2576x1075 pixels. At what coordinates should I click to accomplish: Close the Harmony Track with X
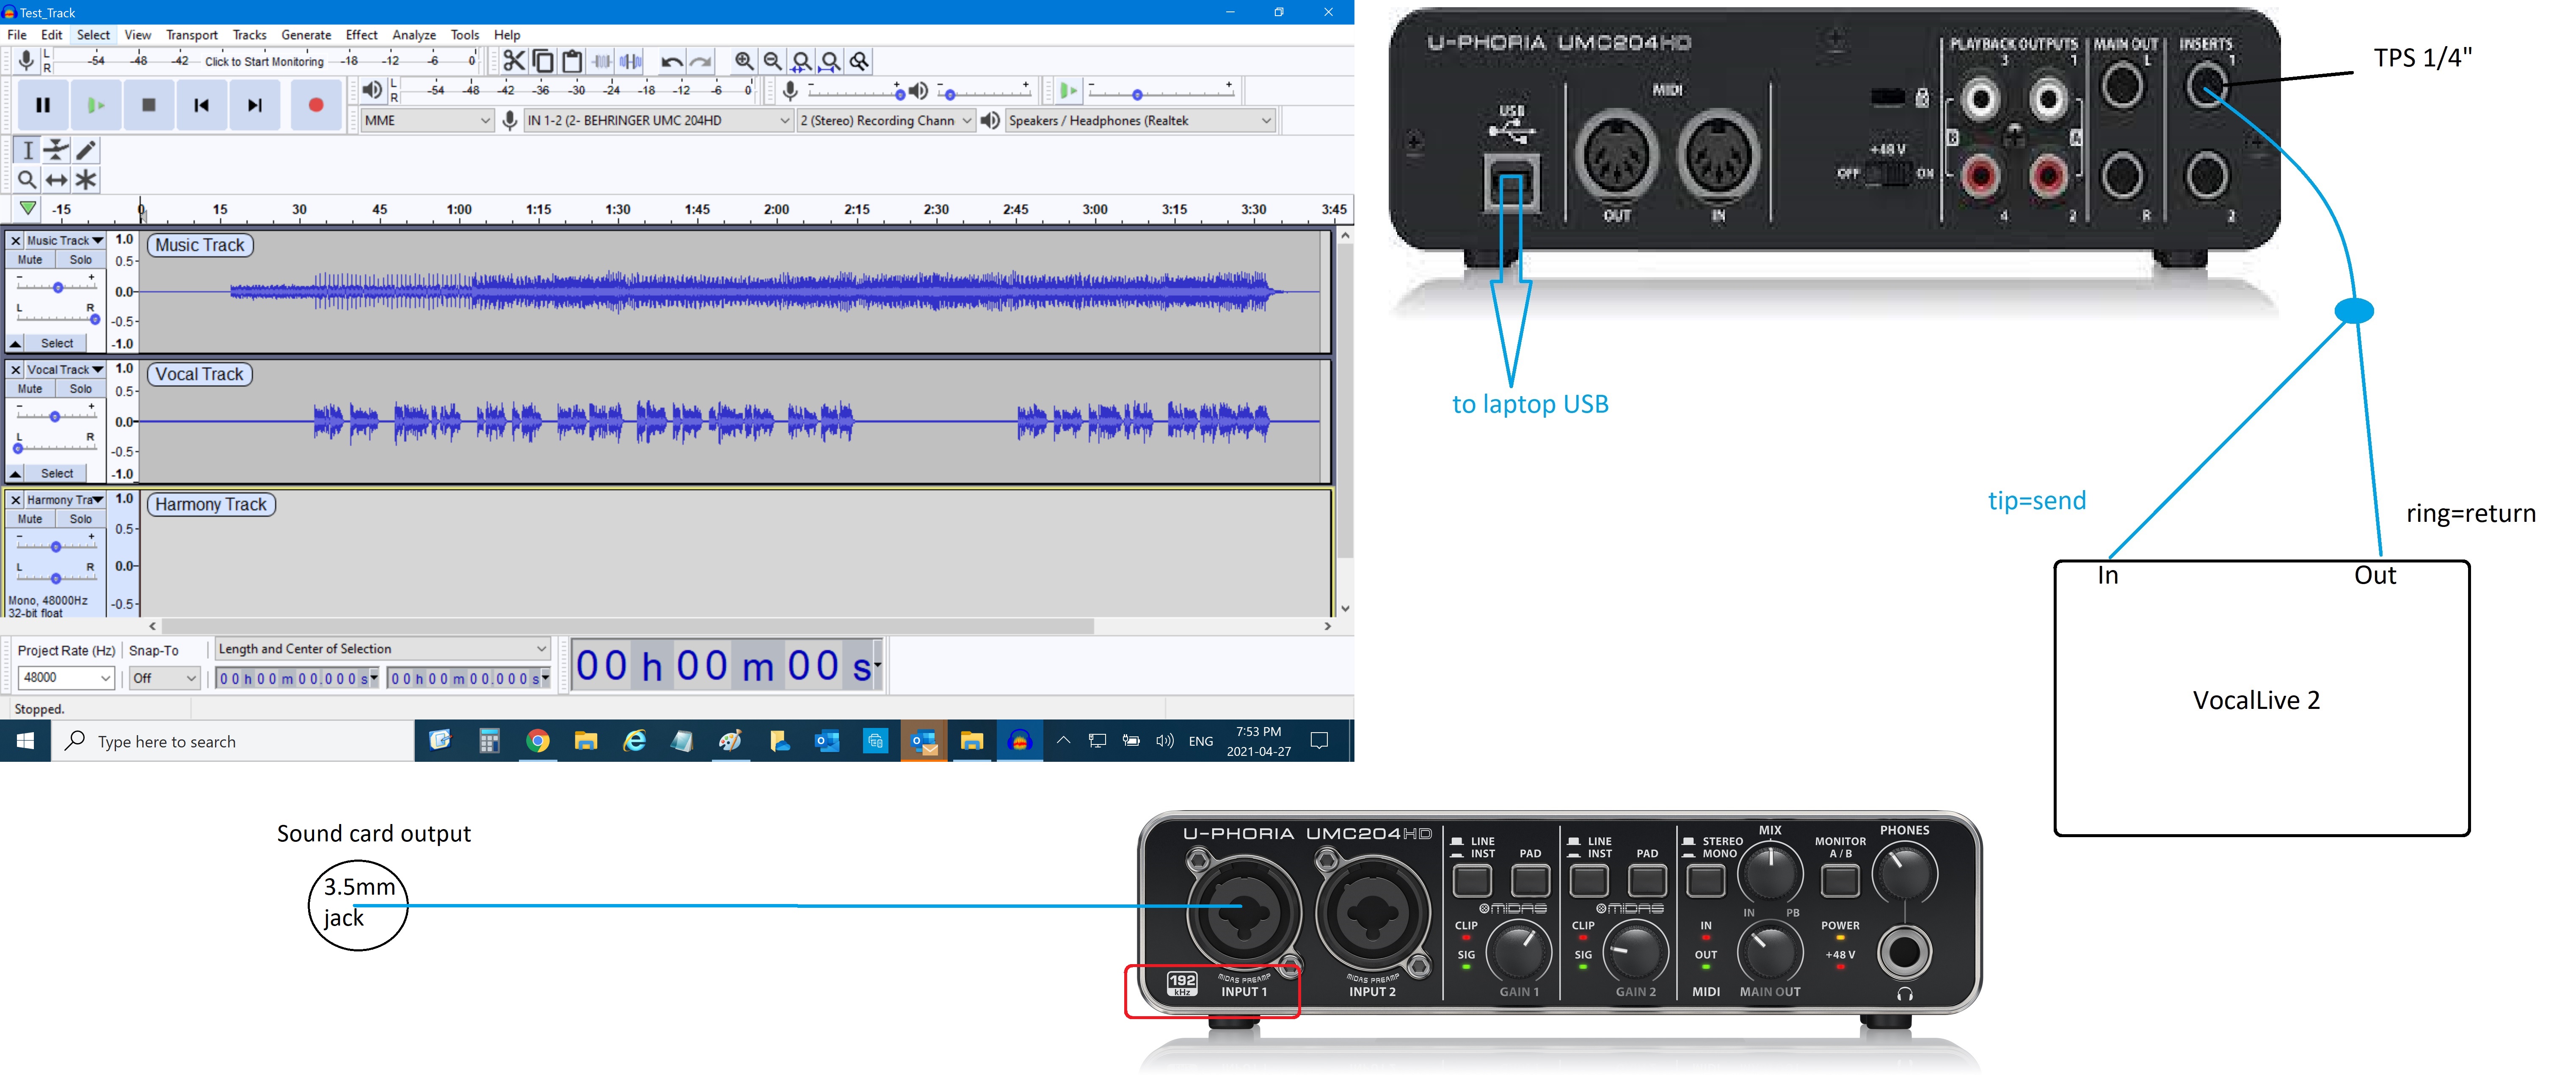(x=15, y=500)
